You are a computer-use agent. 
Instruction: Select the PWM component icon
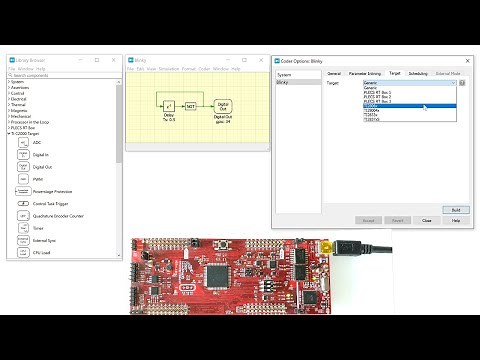coord(23,179)
